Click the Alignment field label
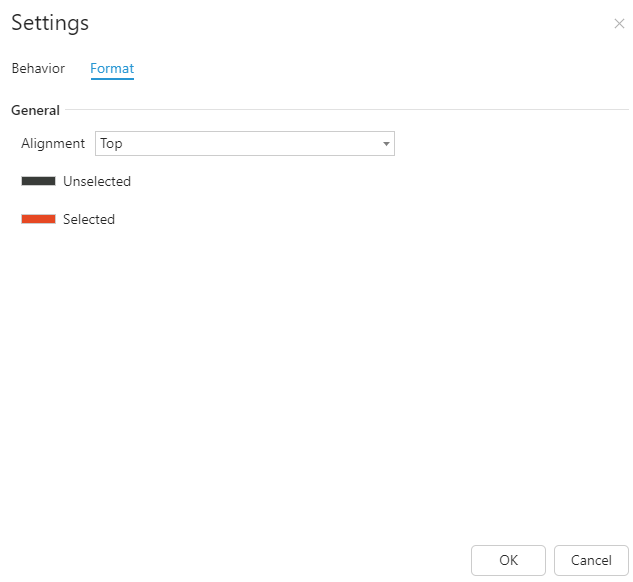The image size is (633, 582). point(53,143)
